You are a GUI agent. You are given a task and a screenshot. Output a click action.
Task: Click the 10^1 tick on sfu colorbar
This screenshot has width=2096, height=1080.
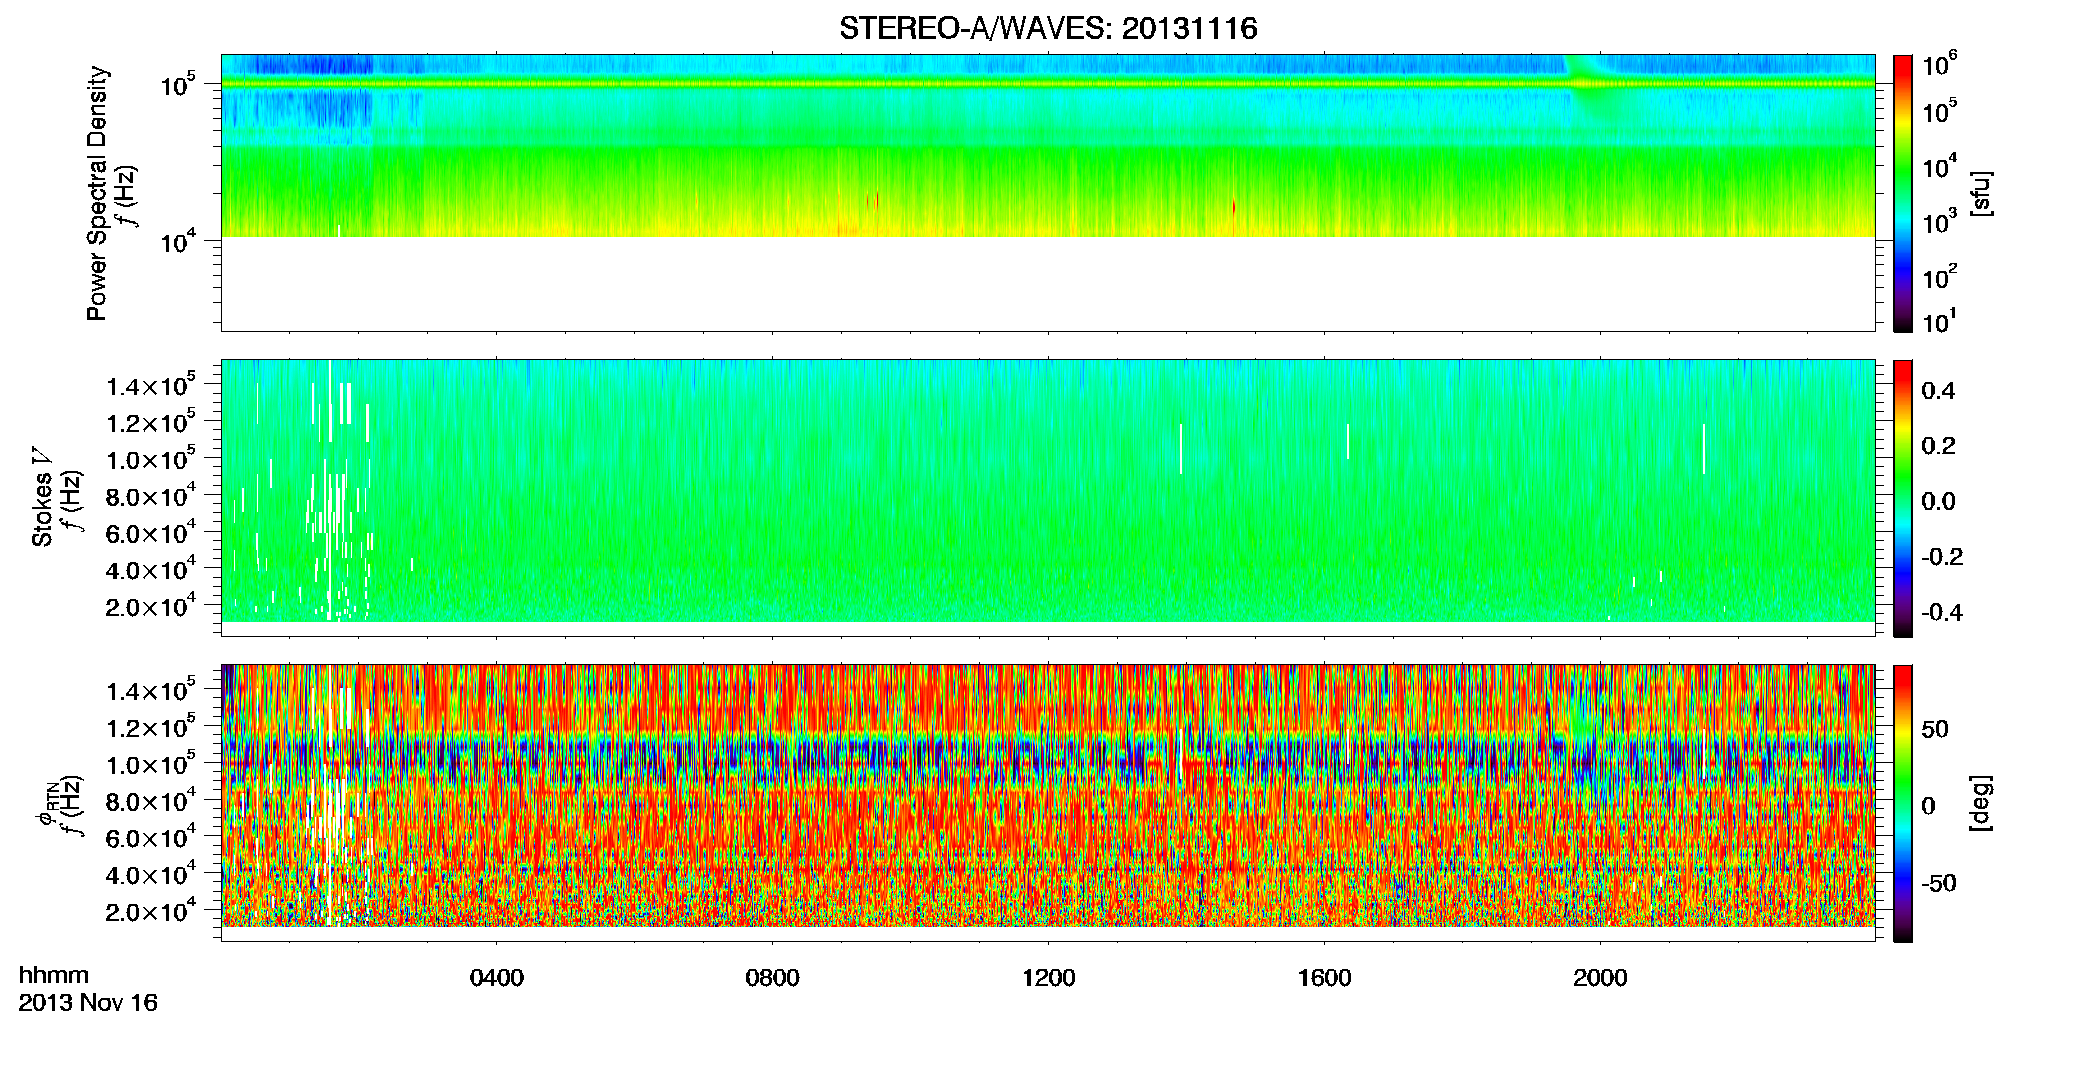pos(1940,321)
